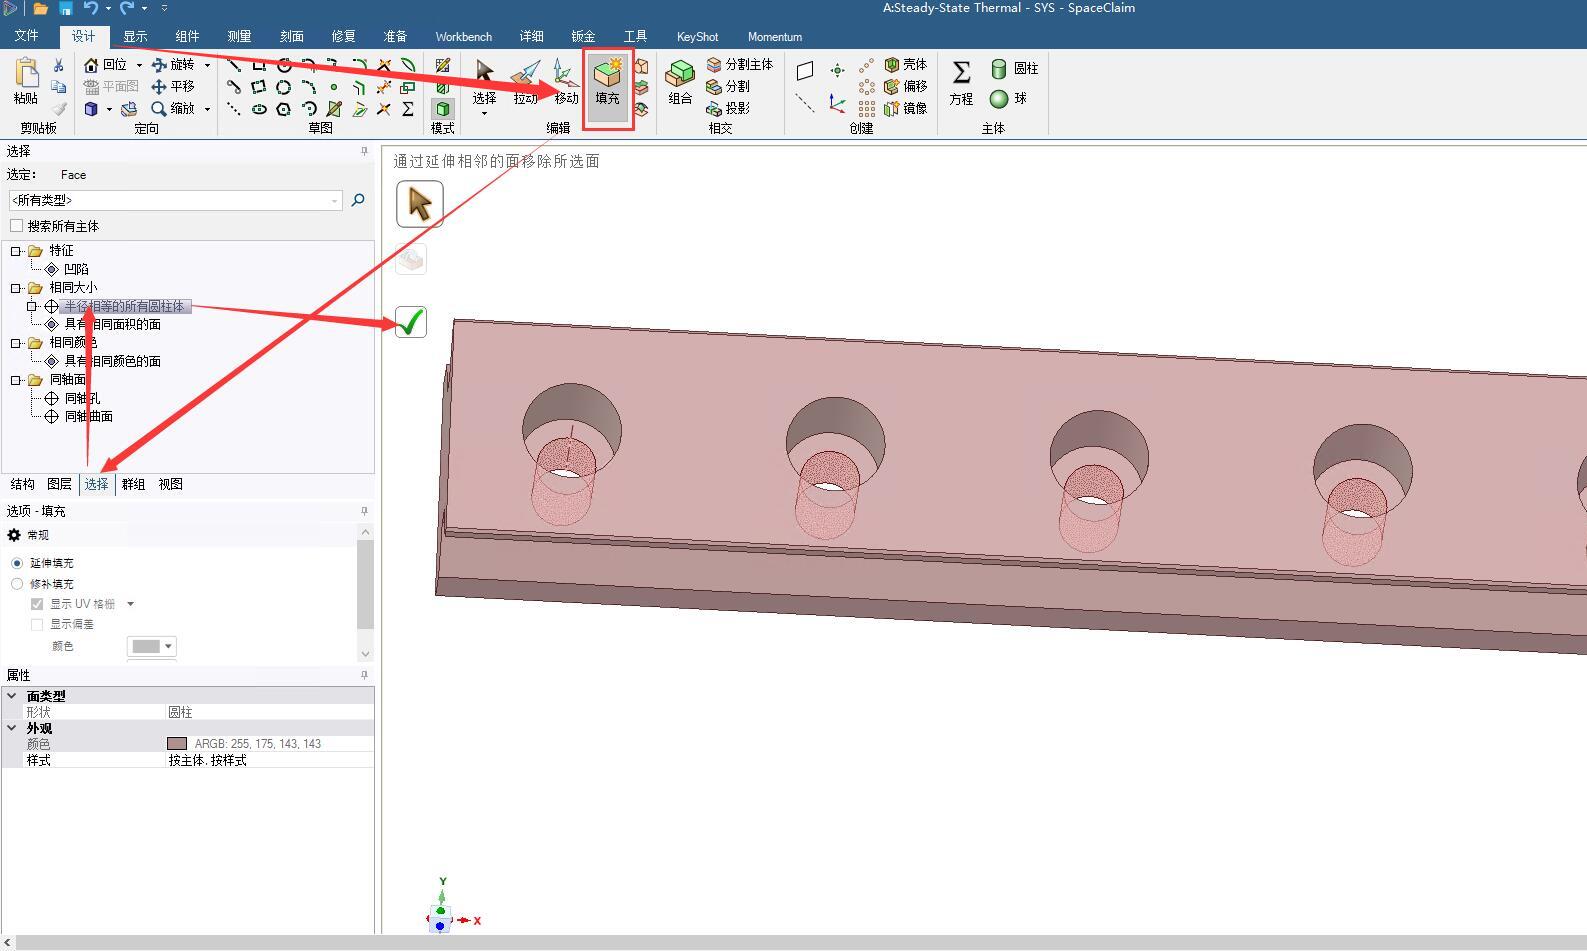The height and width of the screenshot is (951, 1587).
Task: Click the Split Body (分割主体) tool
Action: 739,64
